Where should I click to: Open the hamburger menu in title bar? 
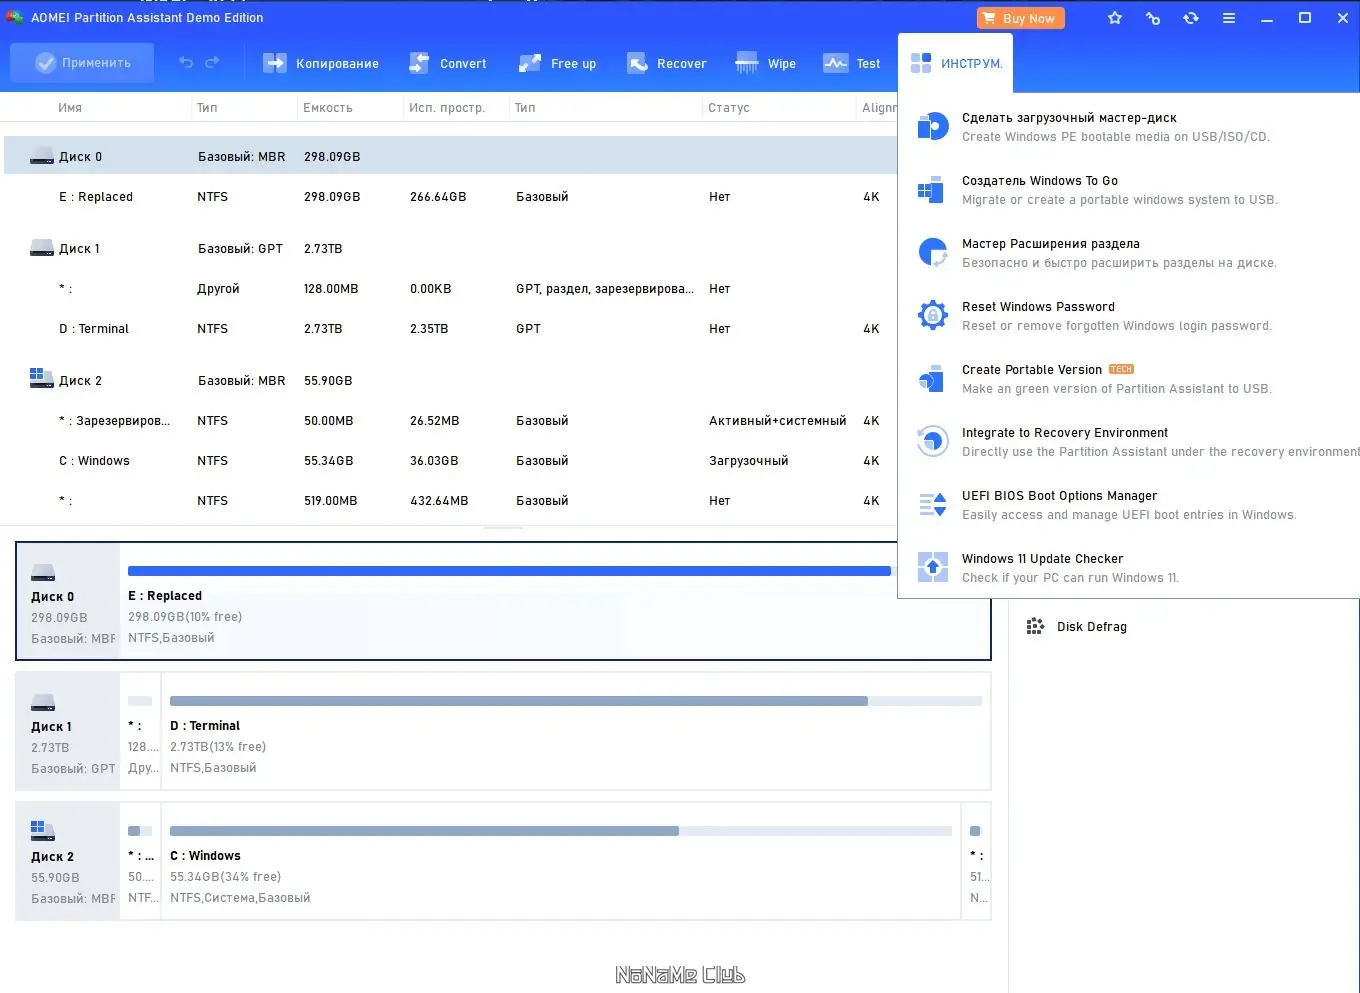point(1229,18)
